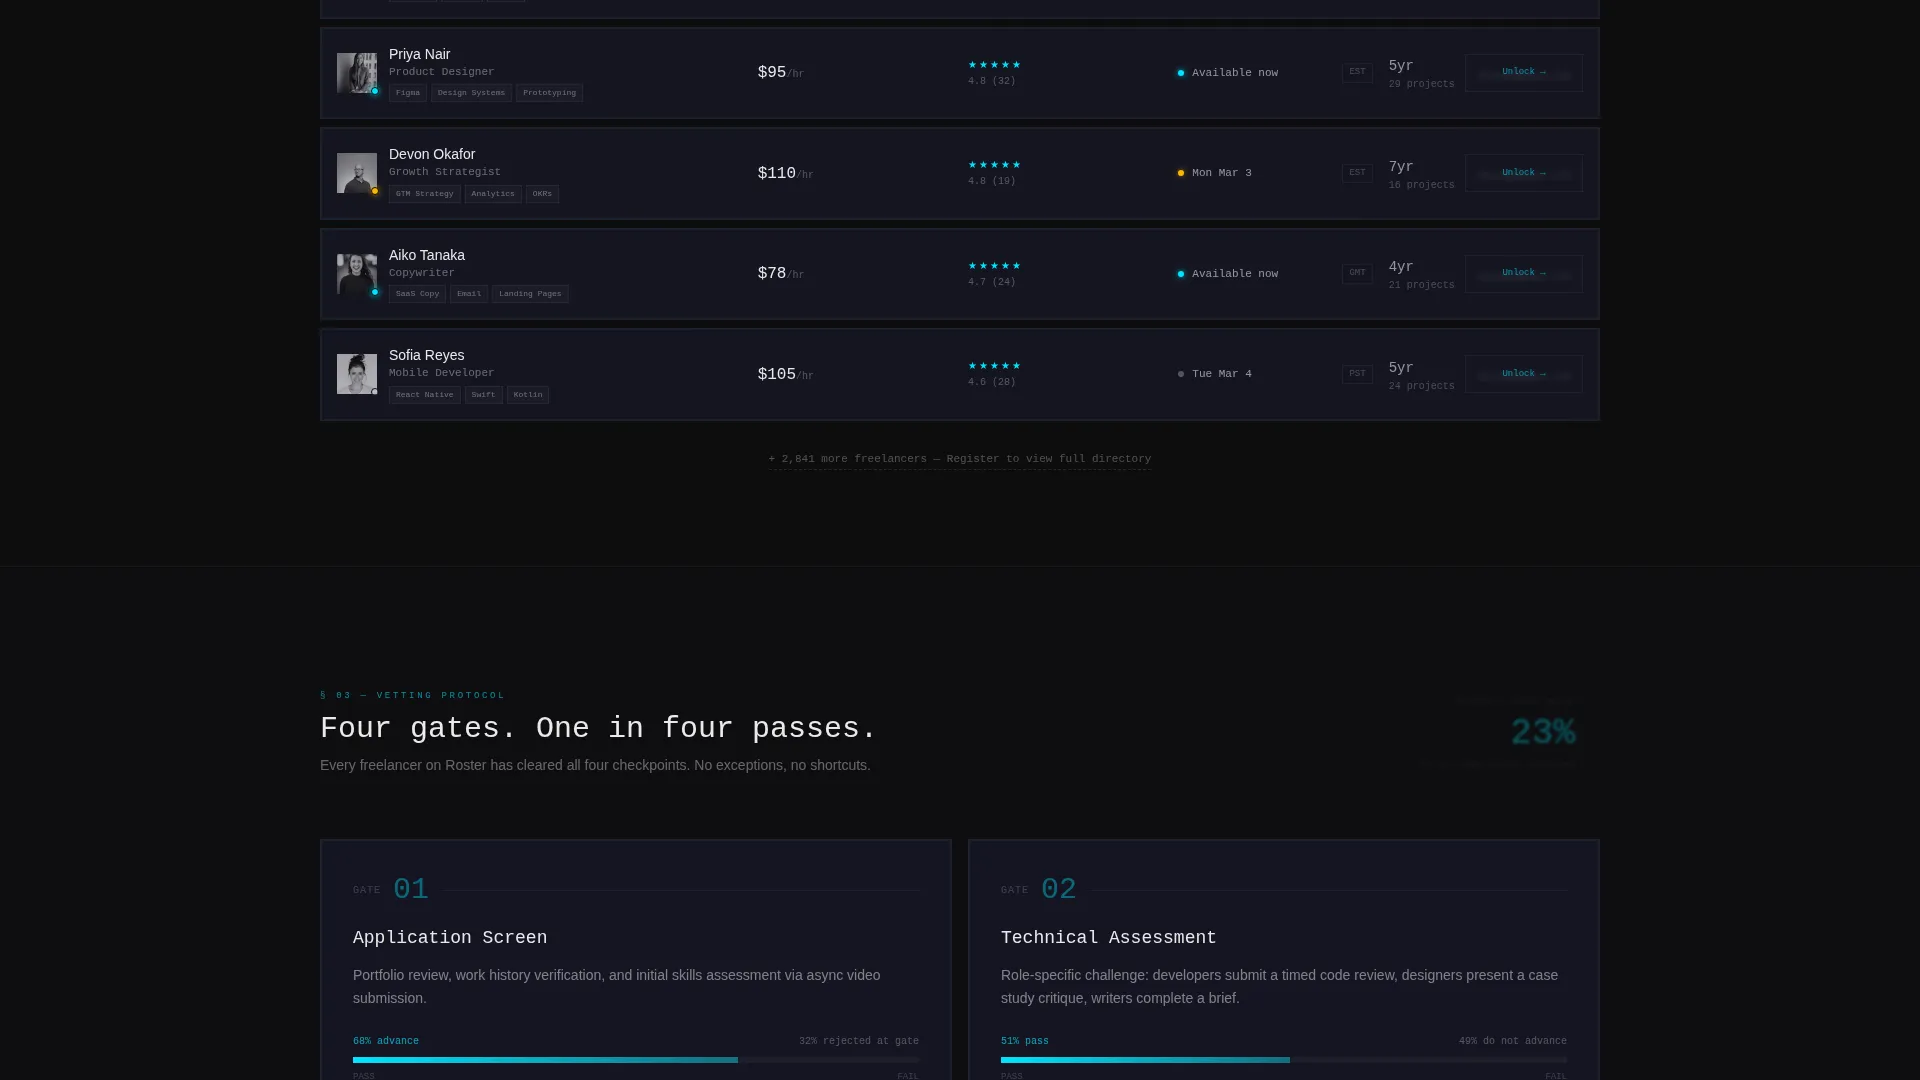This screenshot has height=1080, width=1920.
Task: Click the Devon Okafor name
Action: click(432, 154)
